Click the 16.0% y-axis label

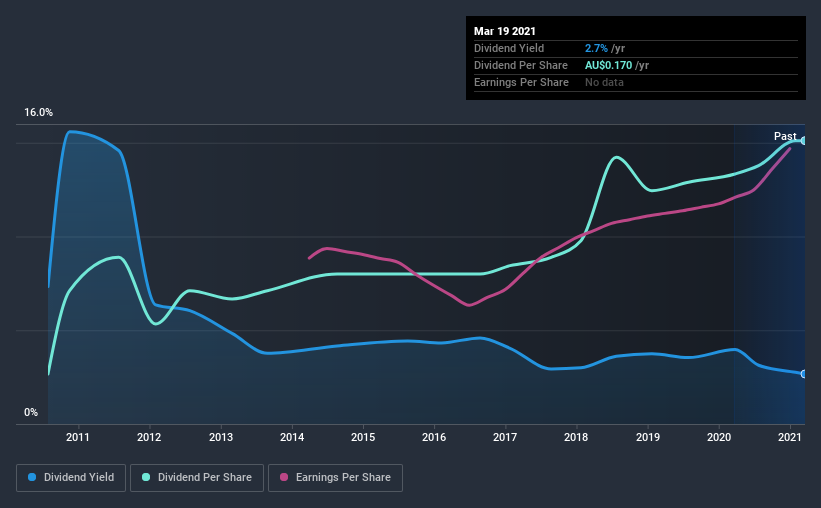[x=38, y=113]
